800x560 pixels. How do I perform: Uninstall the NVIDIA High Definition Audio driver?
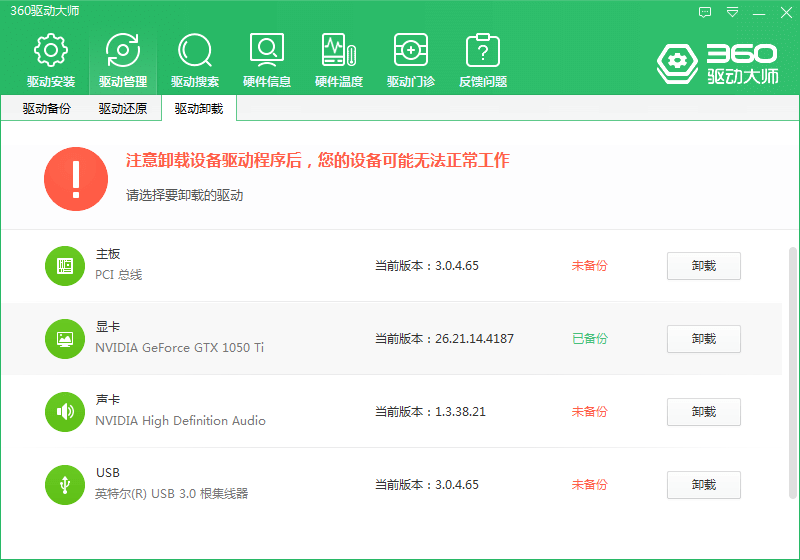tap(703, 412)
